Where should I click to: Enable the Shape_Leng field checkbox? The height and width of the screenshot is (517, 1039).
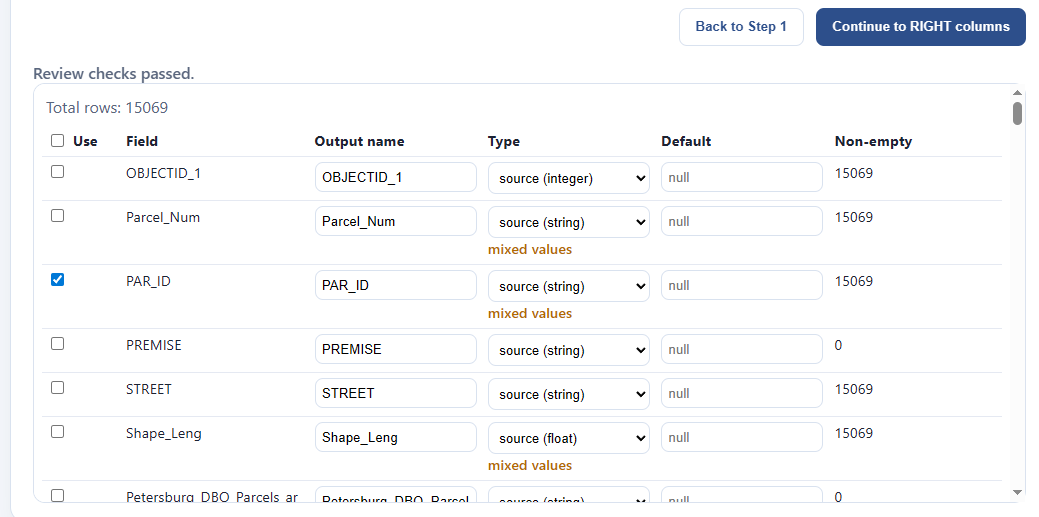click(x=58, y=431)
